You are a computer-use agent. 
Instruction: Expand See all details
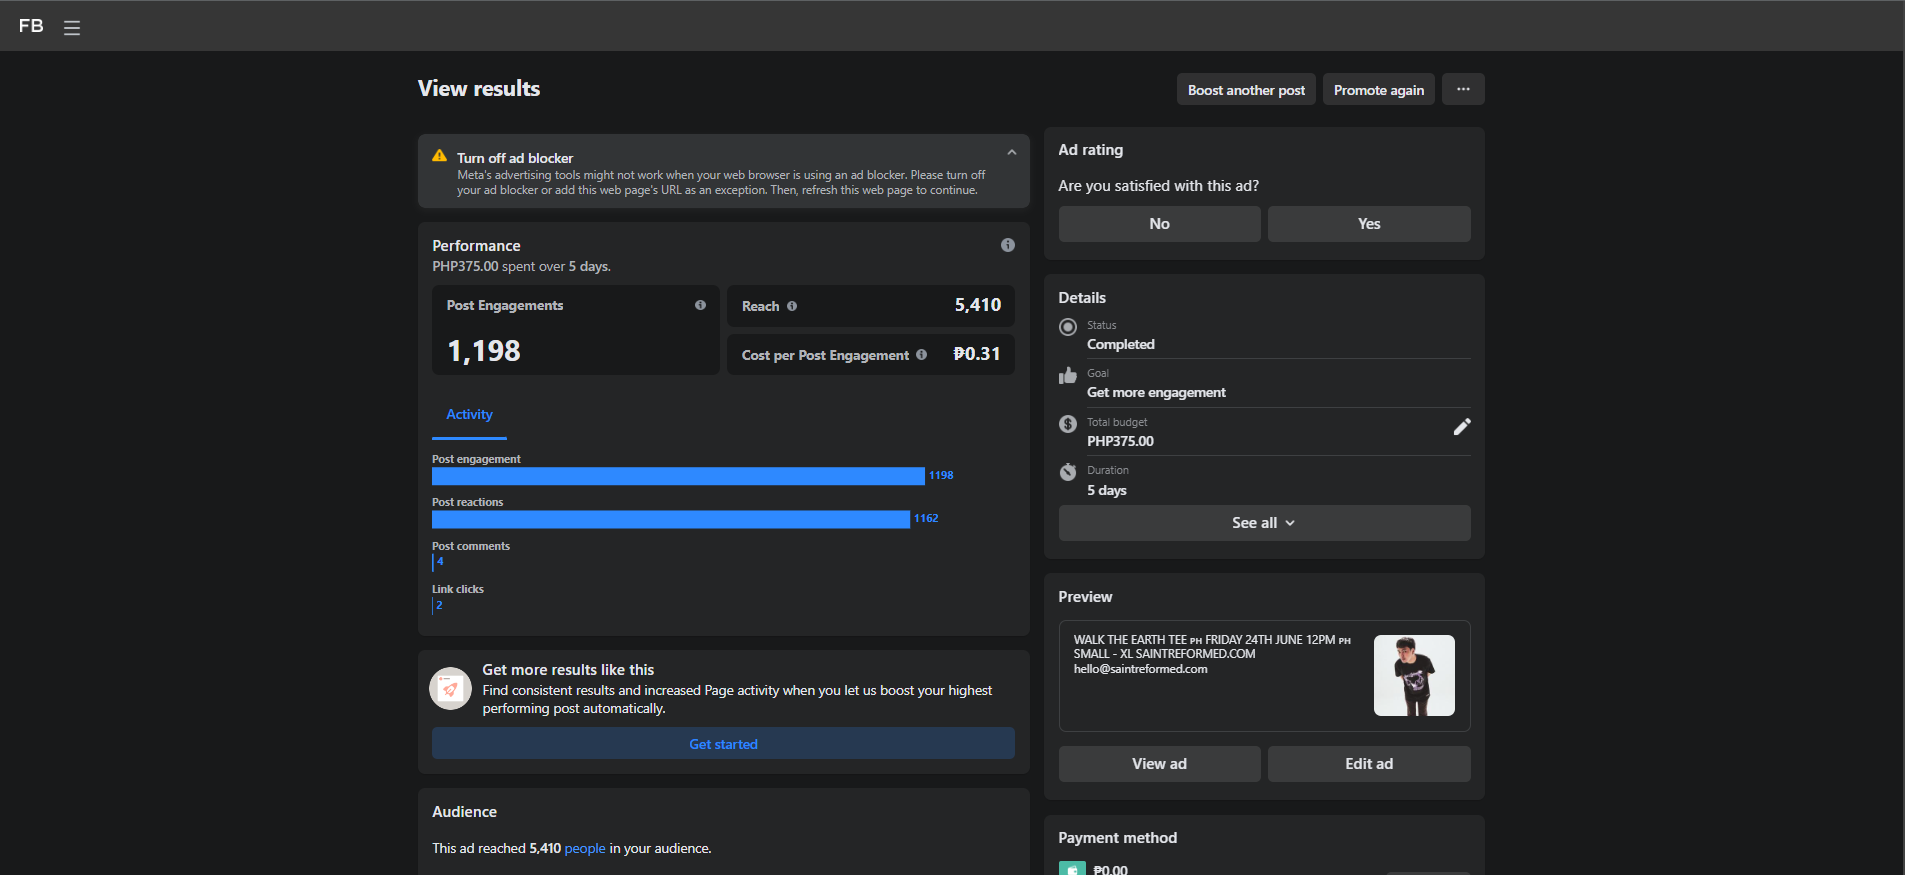pyautogui.click(x=1264, y=523)
